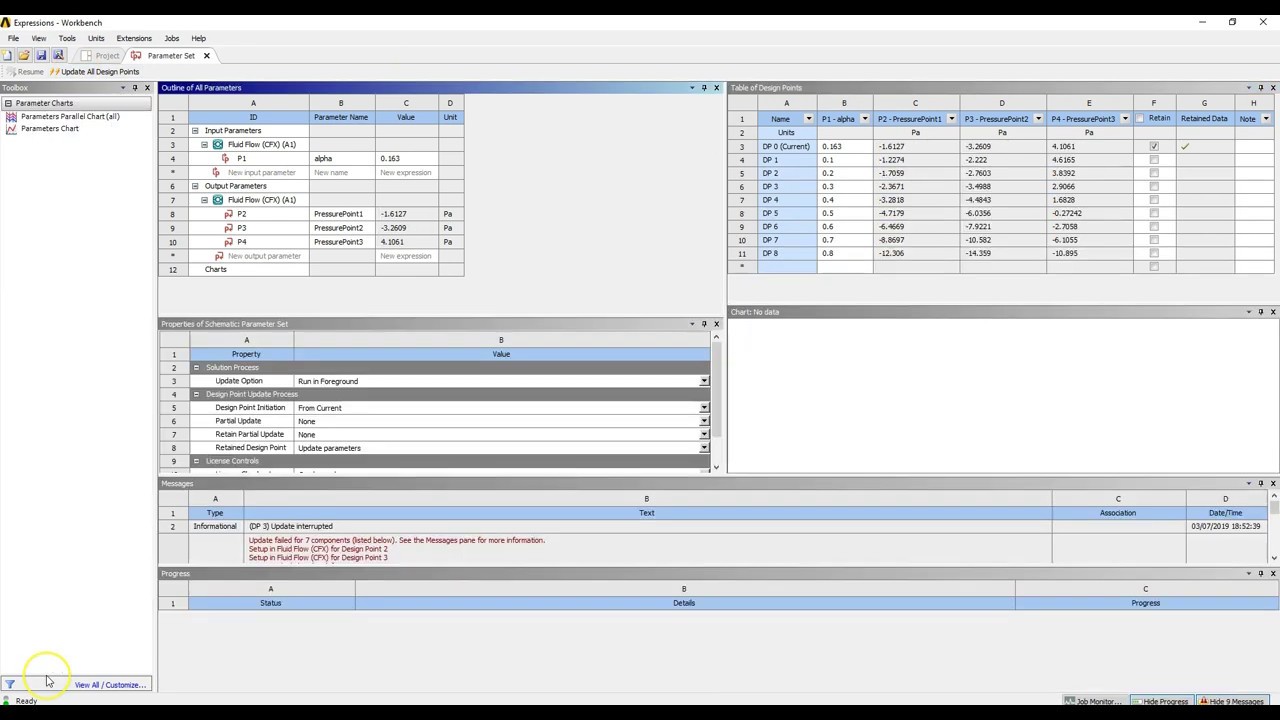This screenshot has height=720, width=1280.
Task: Close the Table of Design Points panel
Action: 1273,88
